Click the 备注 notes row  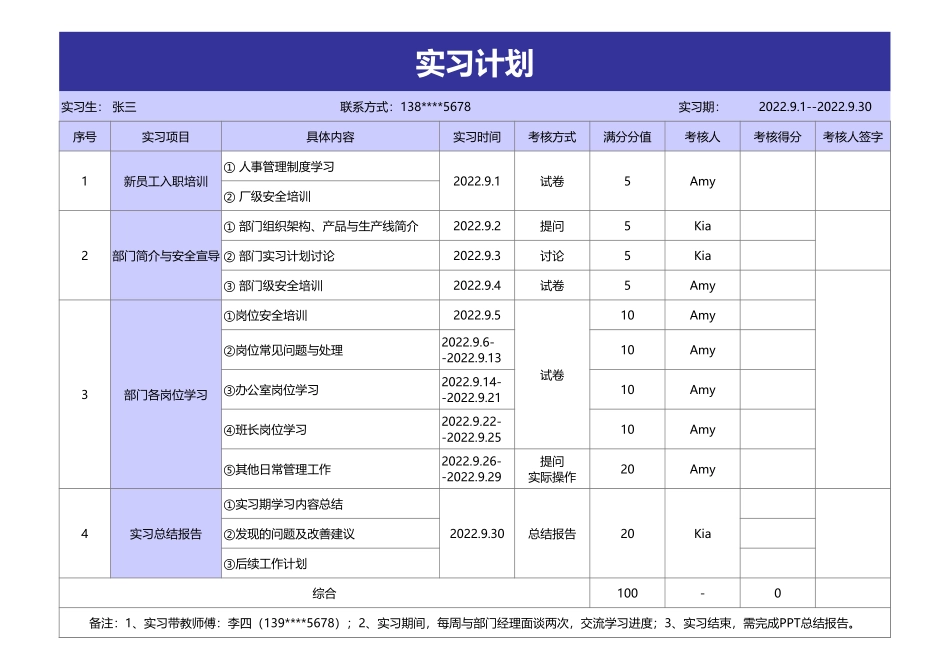click(x=474, y=623)
